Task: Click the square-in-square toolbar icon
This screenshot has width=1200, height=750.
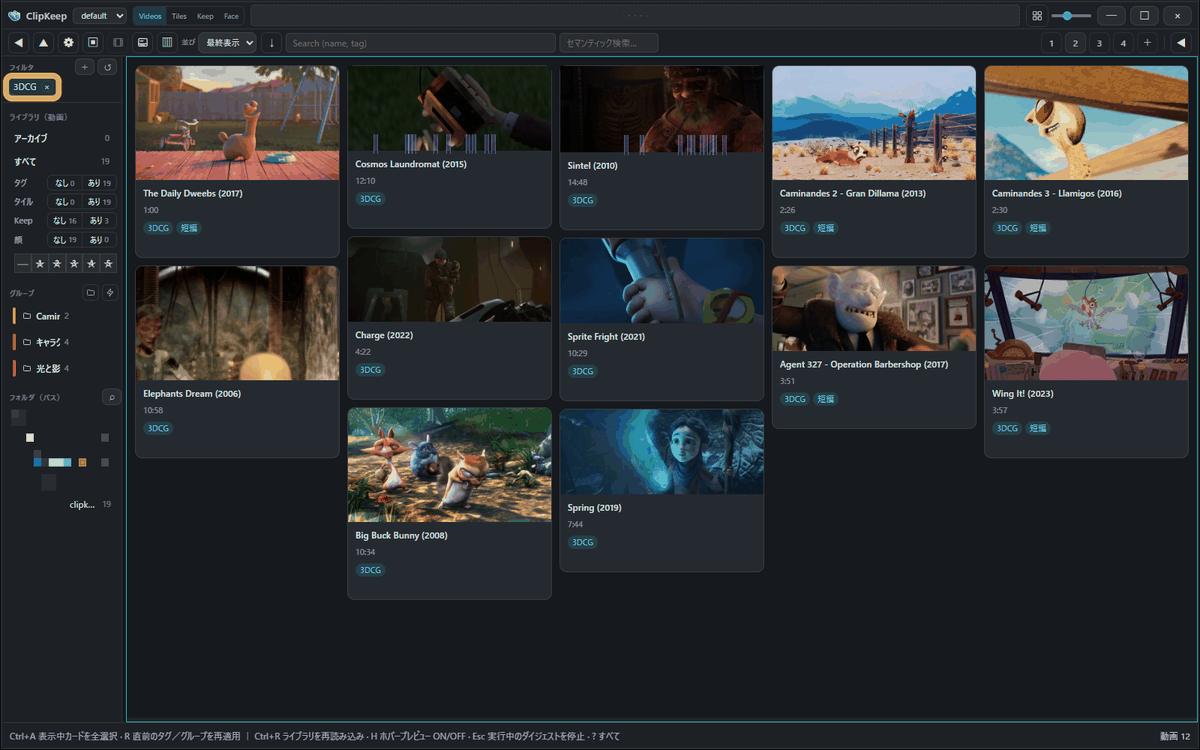Action: [x=93, y=42]
